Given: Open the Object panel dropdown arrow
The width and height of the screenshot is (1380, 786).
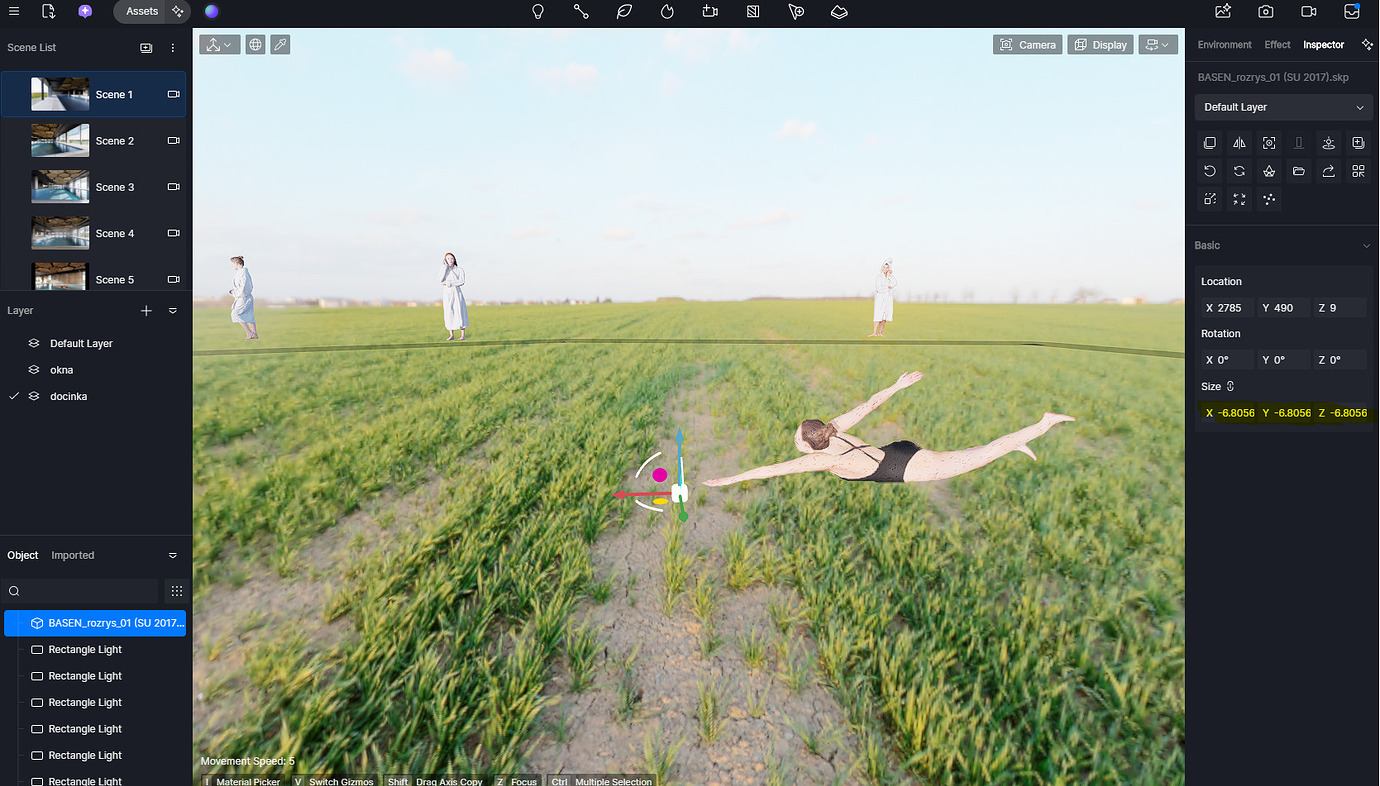Looking at the screenshot, I should click(x=173, y=555).
